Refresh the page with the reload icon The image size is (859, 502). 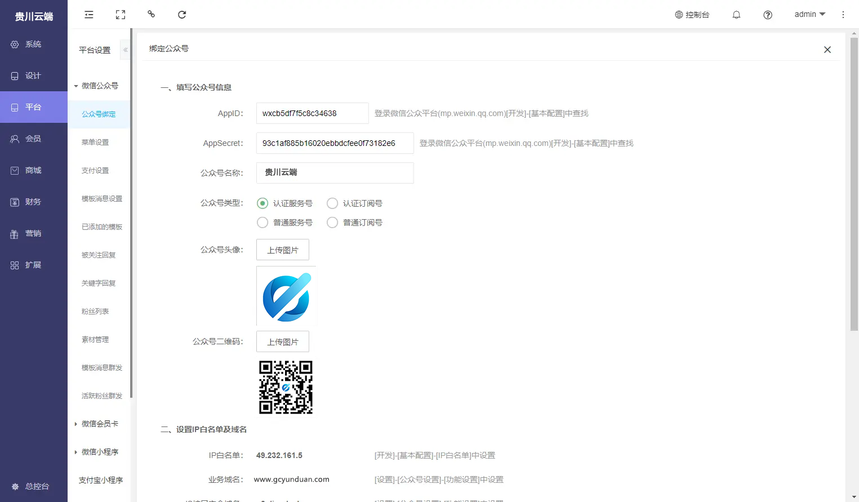tap(182, 15)
